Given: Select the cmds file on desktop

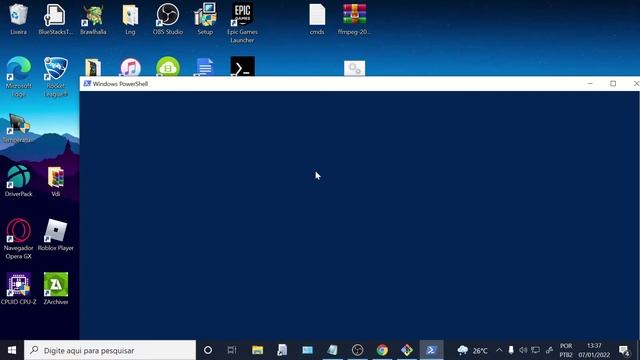Looking at the screenshot, I should click(317, 18).
